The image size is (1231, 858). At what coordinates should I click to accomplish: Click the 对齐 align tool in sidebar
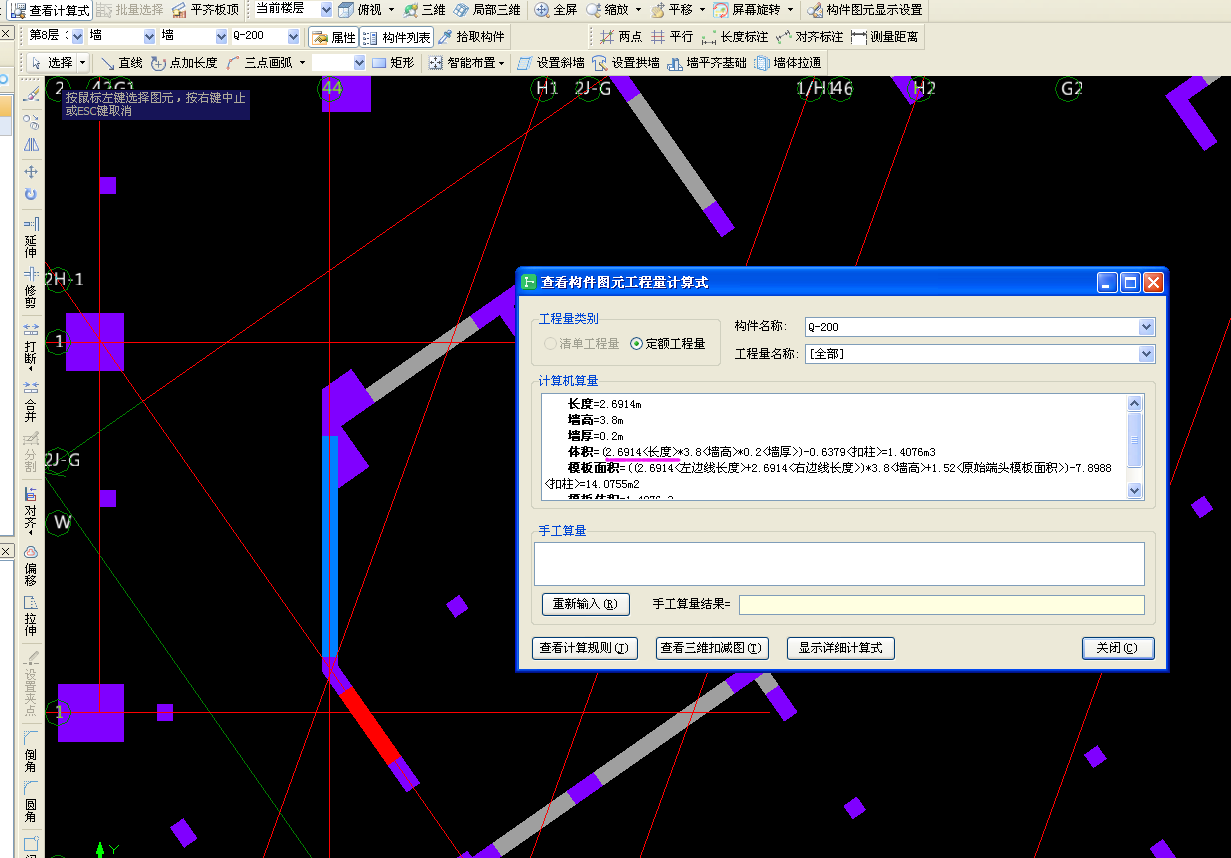point(31,510)
